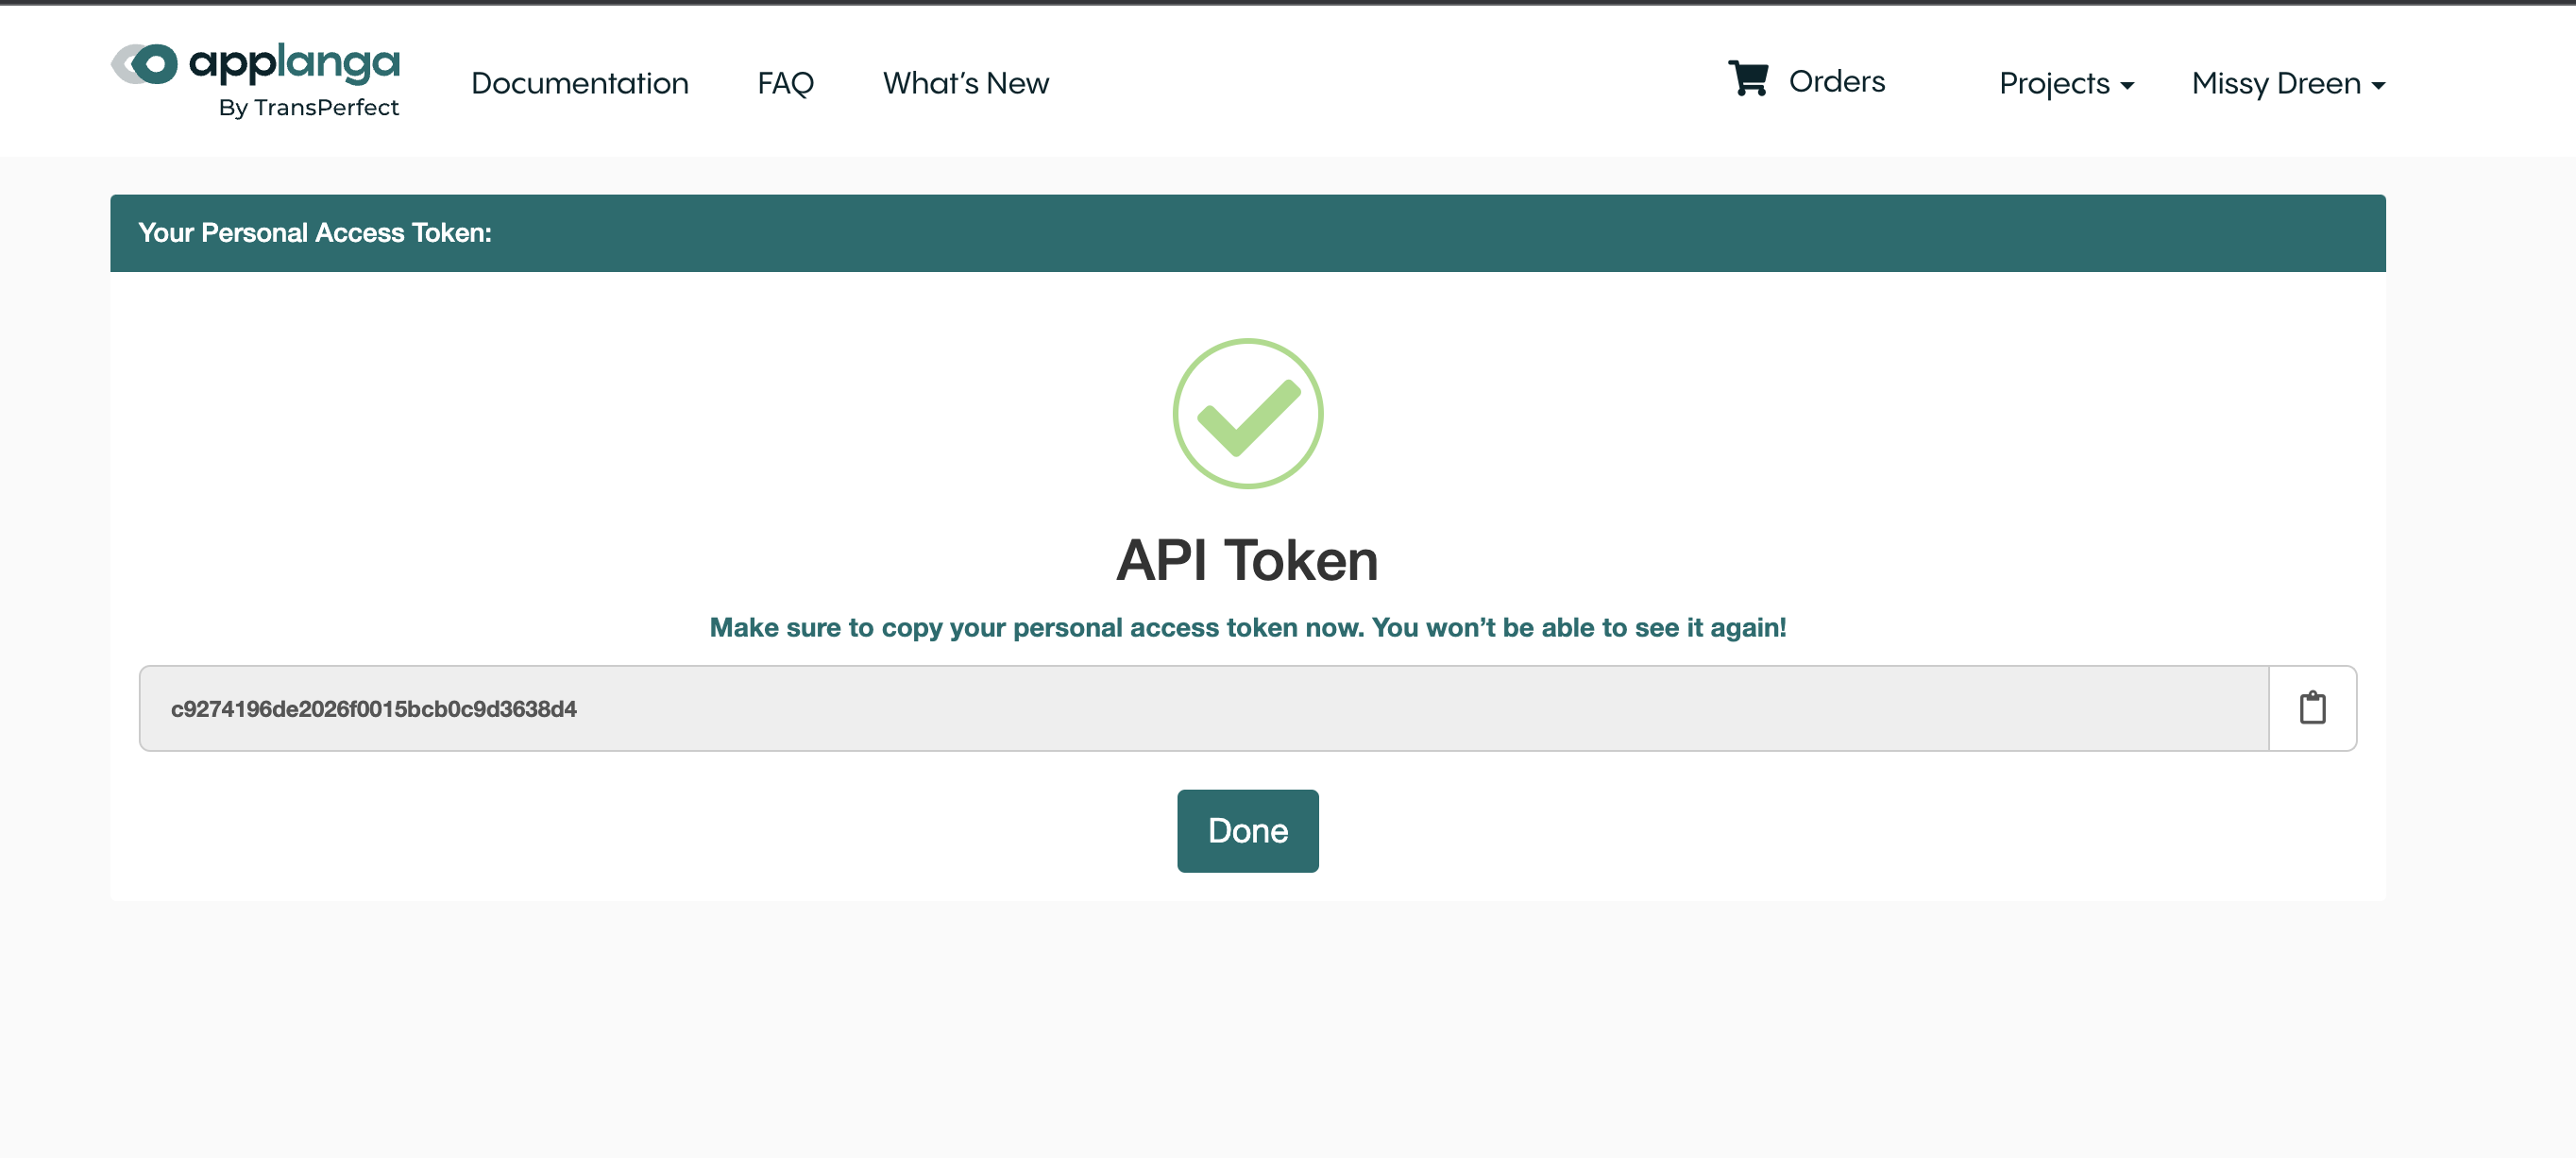Copy token with the clipboard icon

[2312, 708]
